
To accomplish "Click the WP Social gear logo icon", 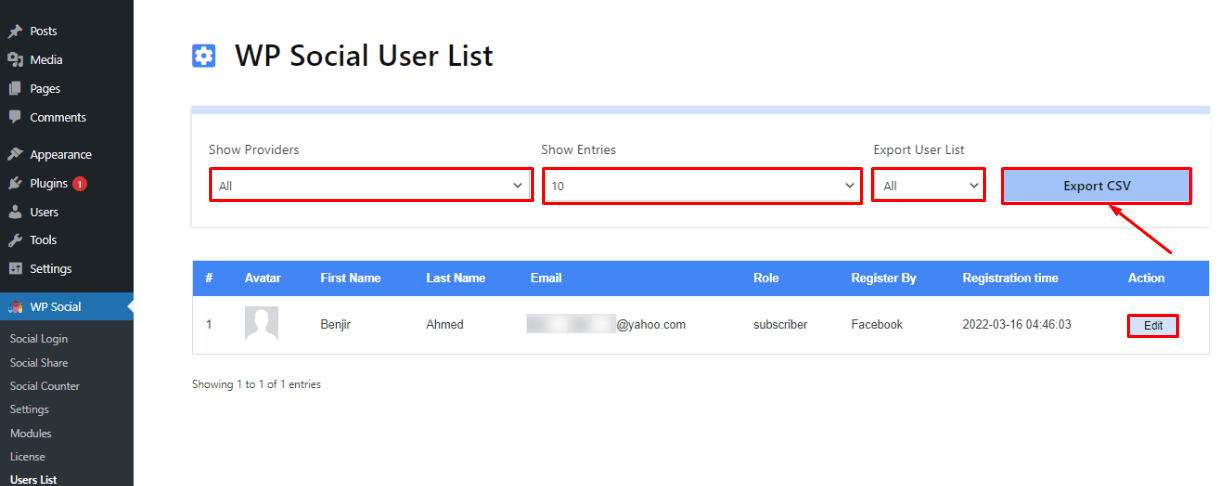I will point(204,56).
